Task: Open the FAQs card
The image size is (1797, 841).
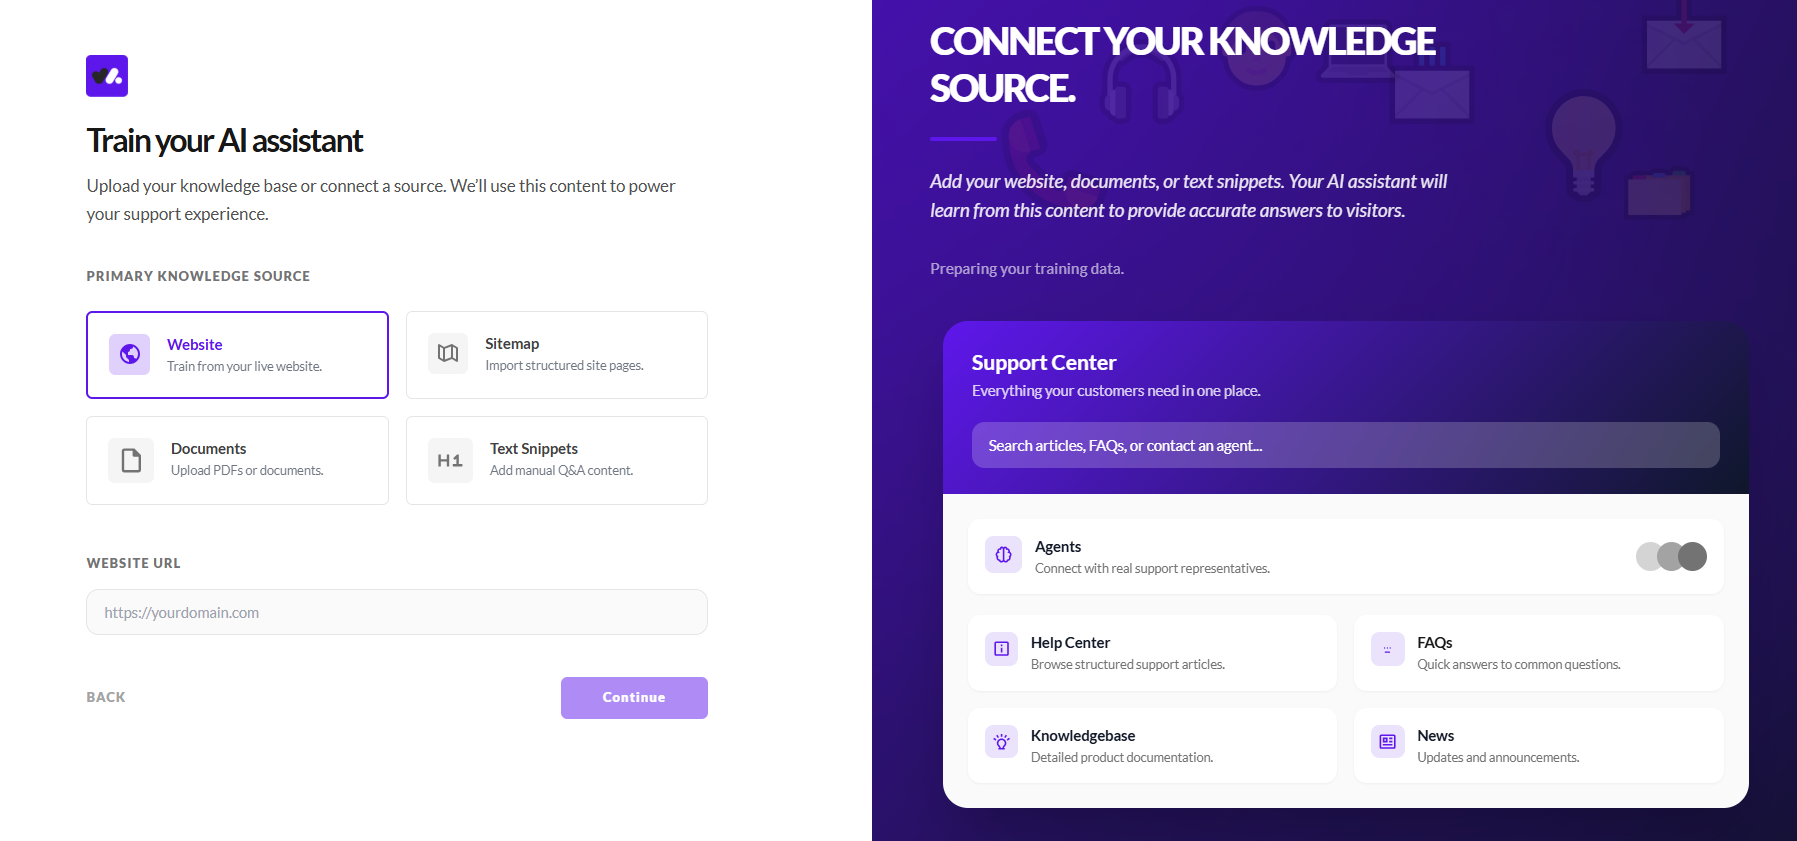Action: (1538, 653)
